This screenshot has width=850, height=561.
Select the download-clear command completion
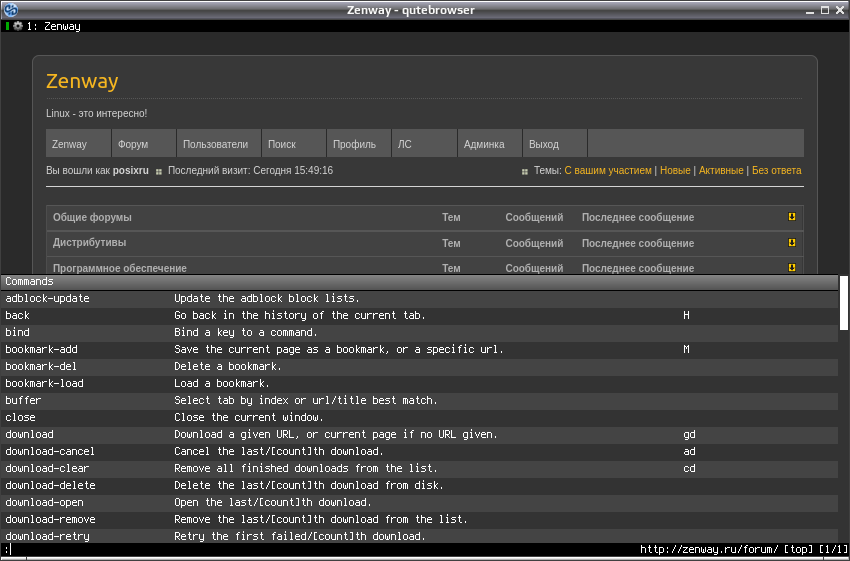(x=419, y=468)
